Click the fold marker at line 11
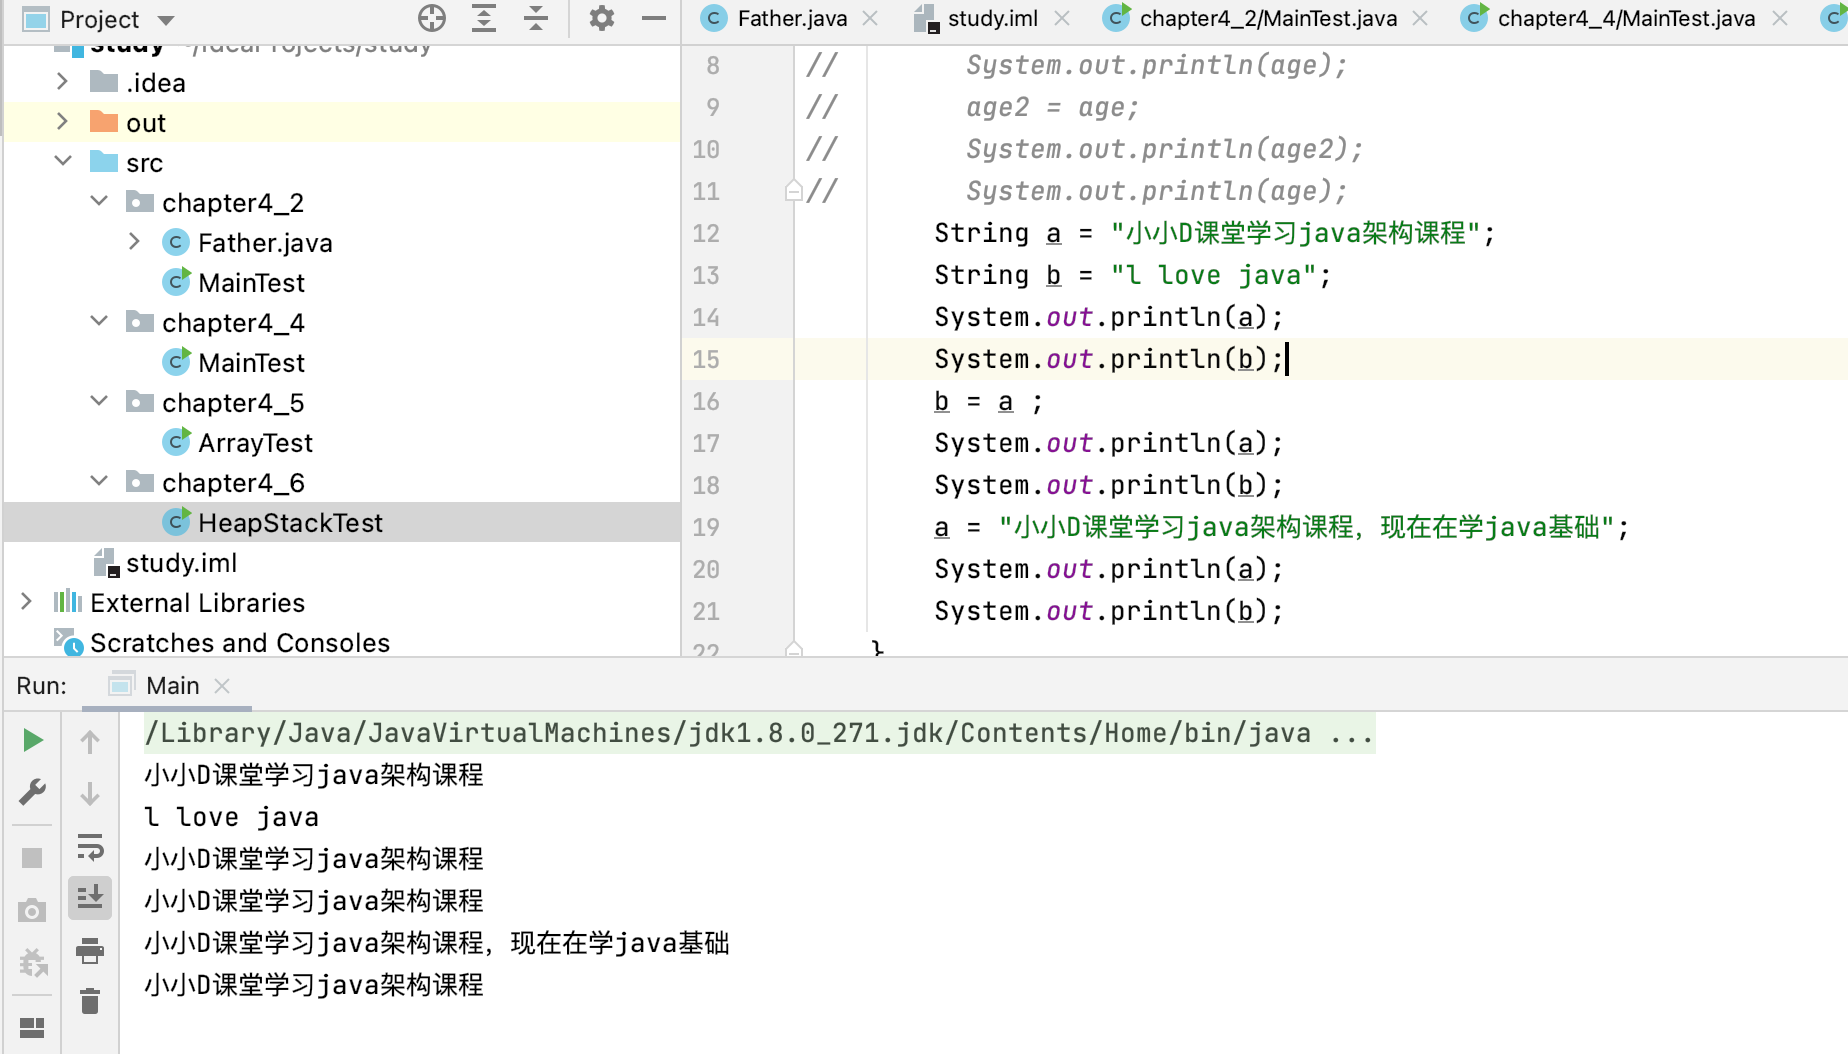The image size is (1848, 1054). pyautogui.click(x=793, y=191)
